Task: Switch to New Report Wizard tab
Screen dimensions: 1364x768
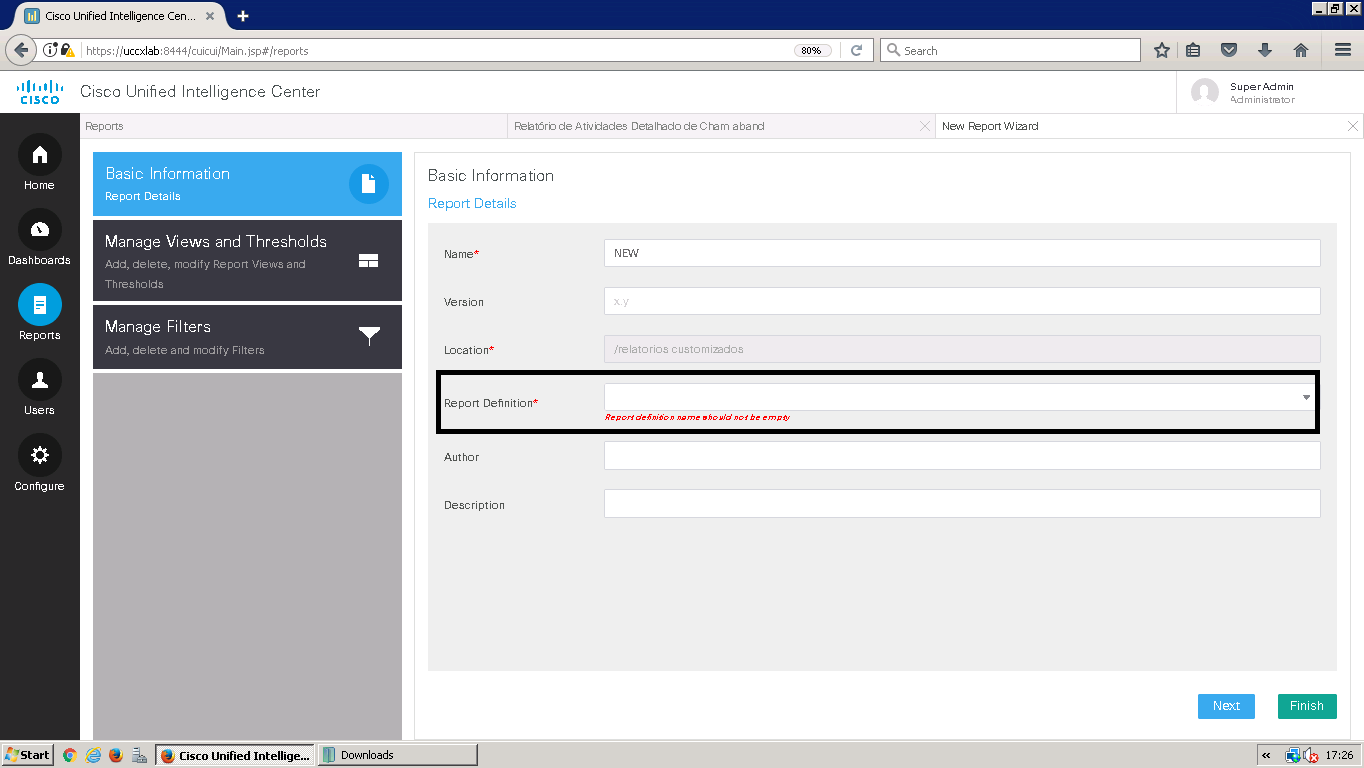Action: 1148,126
